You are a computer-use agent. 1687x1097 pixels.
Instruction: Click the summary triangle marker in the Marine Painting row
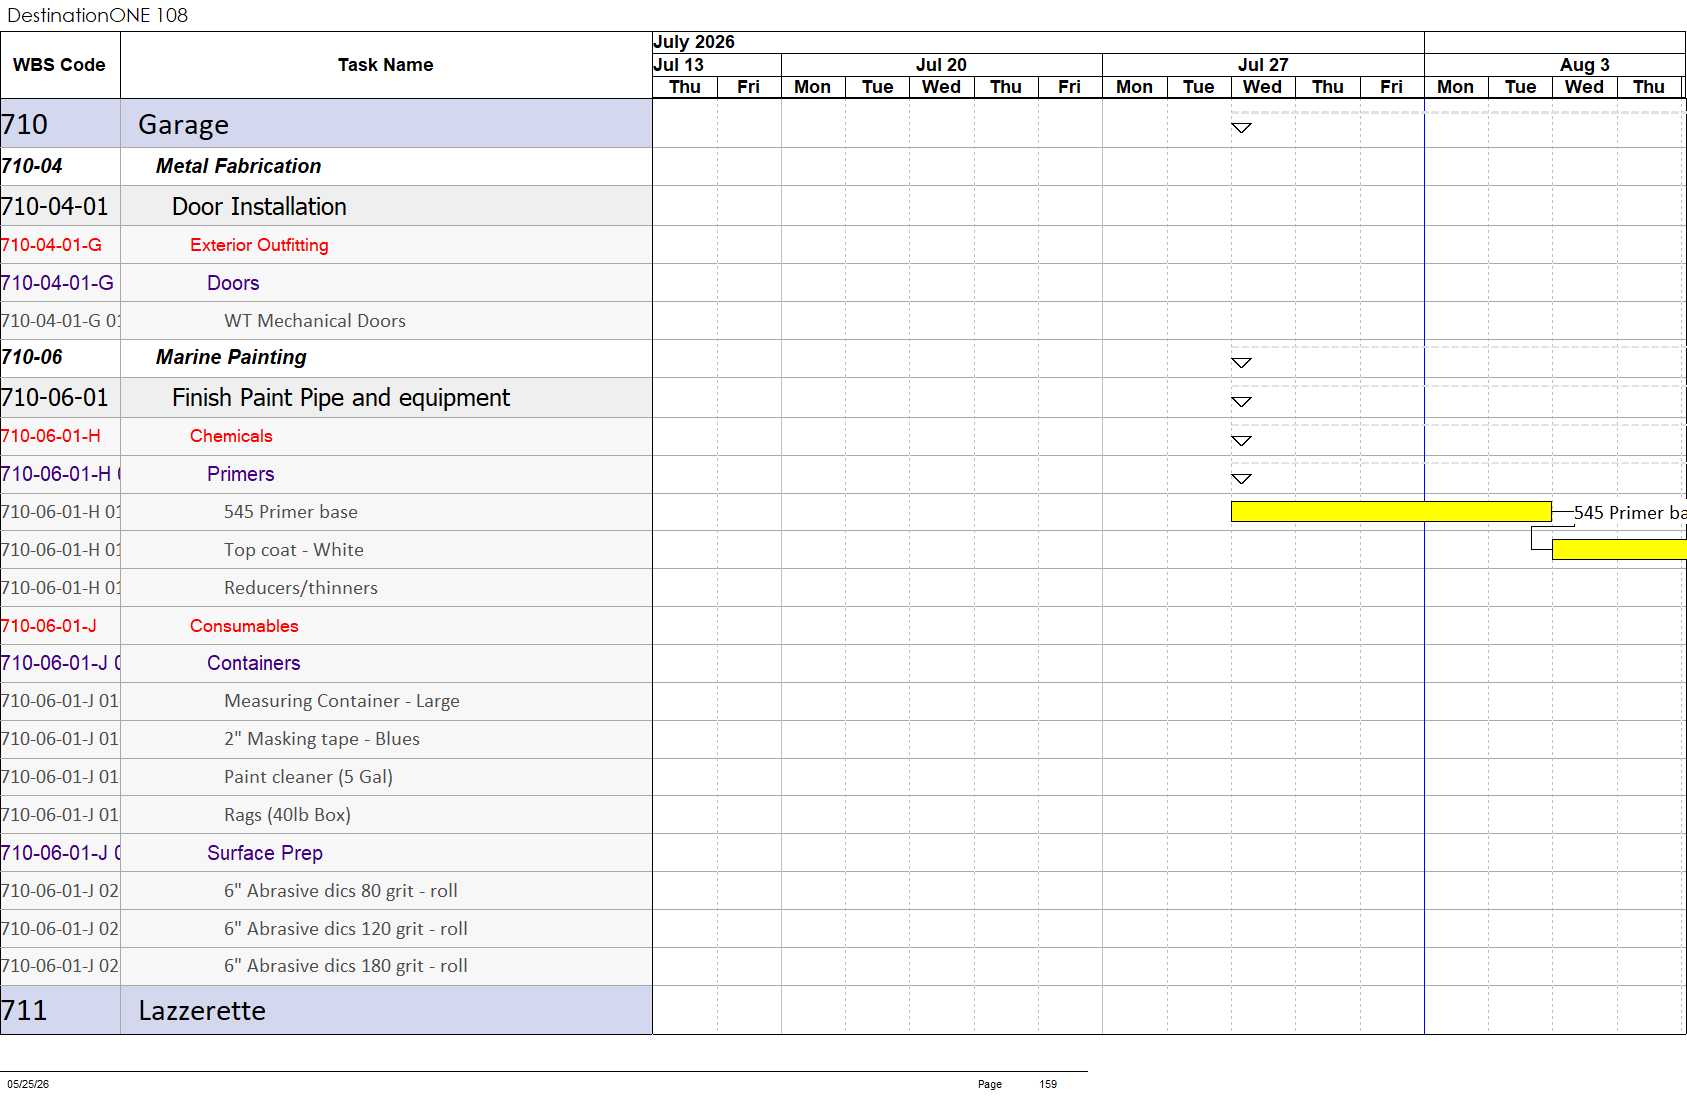coord(1241,363)
